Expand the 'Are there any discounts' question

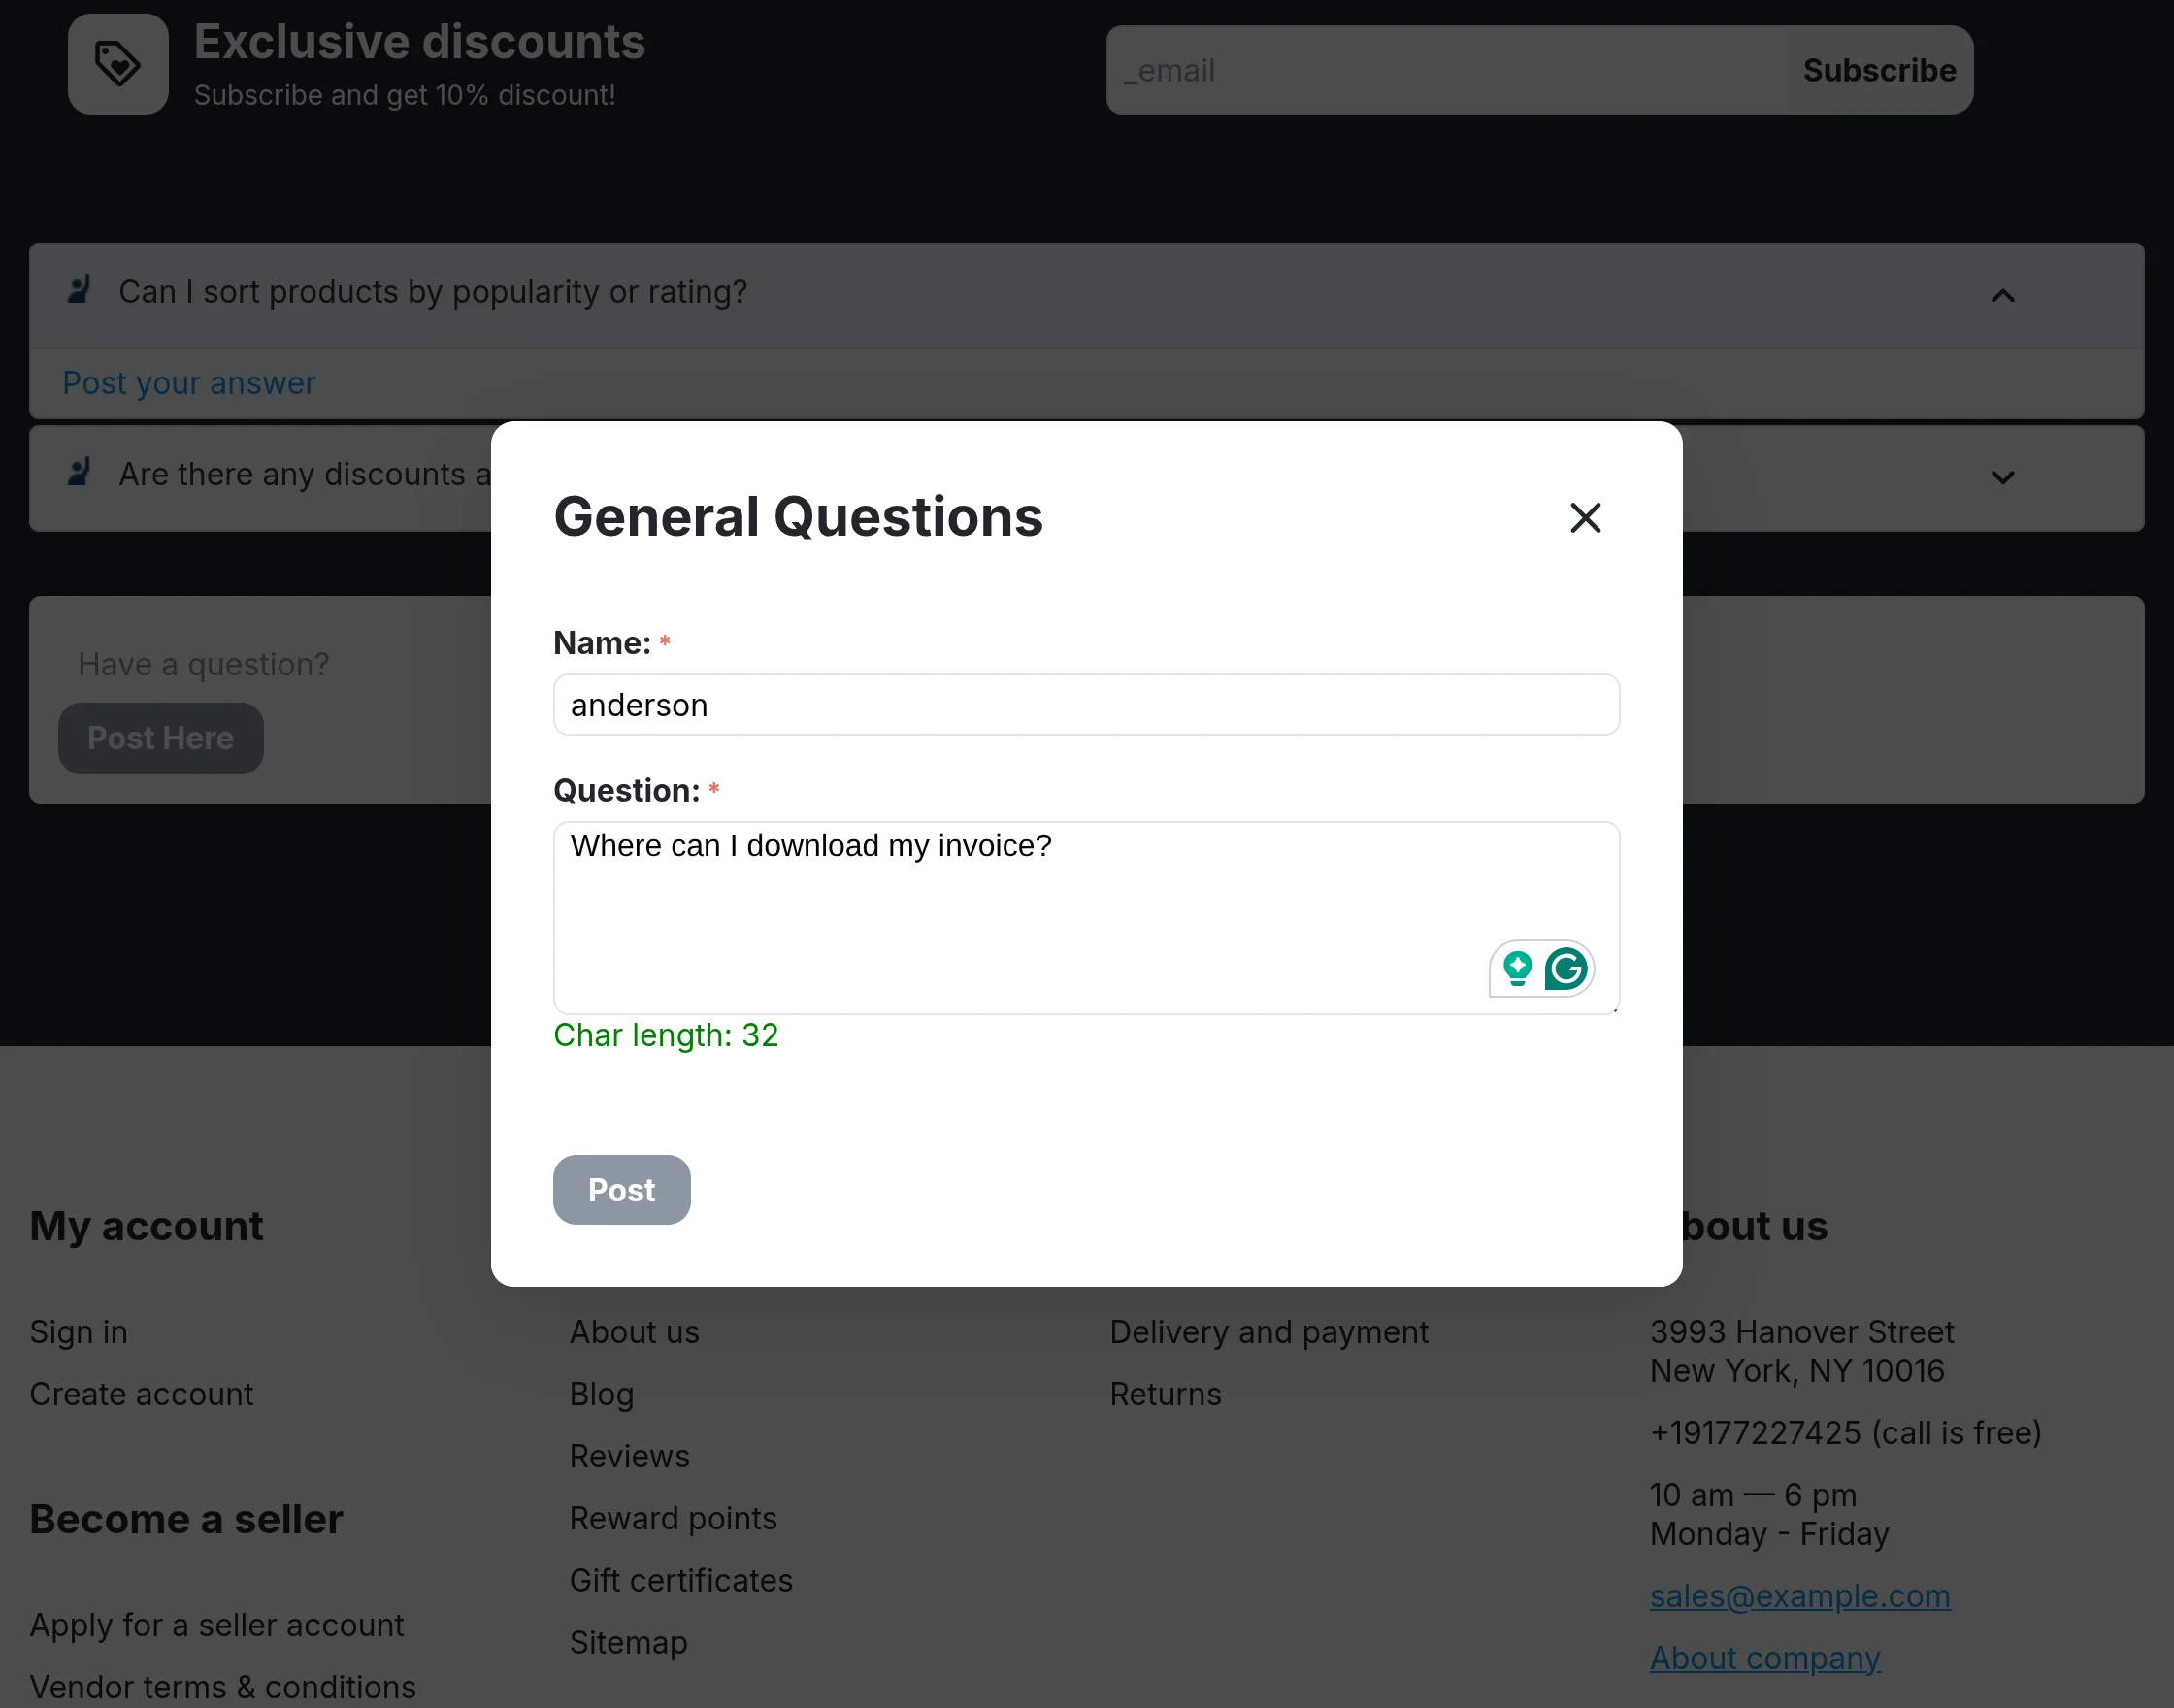click(x=2002, y=478)
